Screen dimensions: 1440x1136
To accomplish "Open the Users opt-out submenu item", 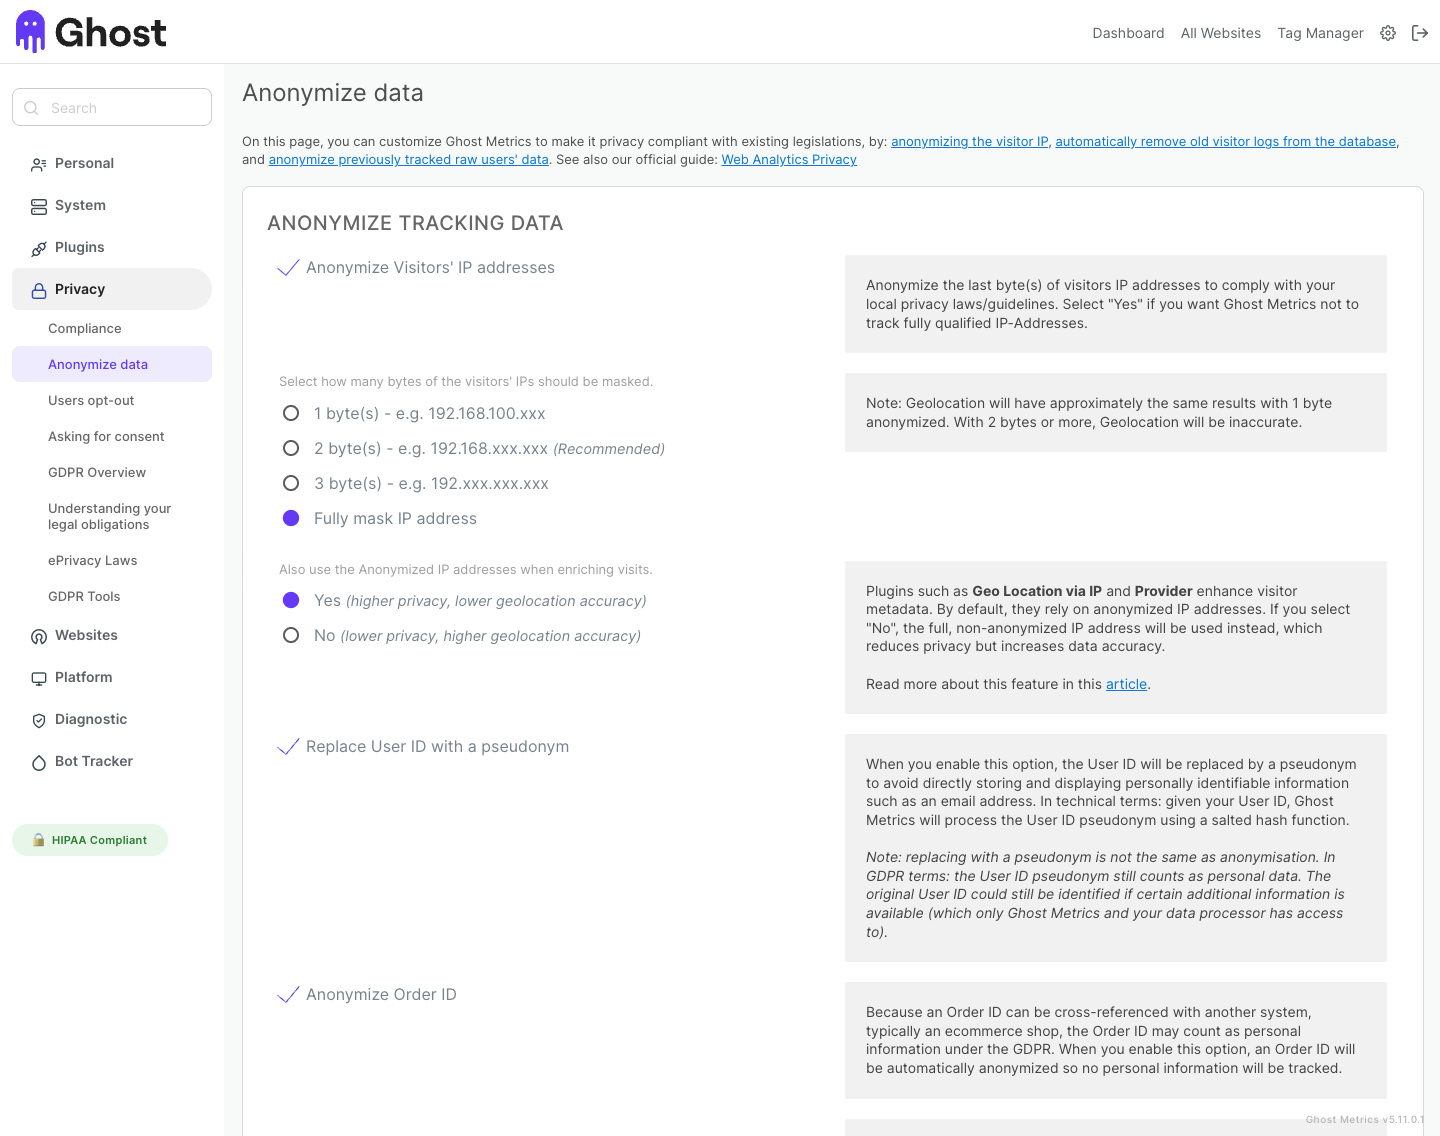I will coord(112,400).
